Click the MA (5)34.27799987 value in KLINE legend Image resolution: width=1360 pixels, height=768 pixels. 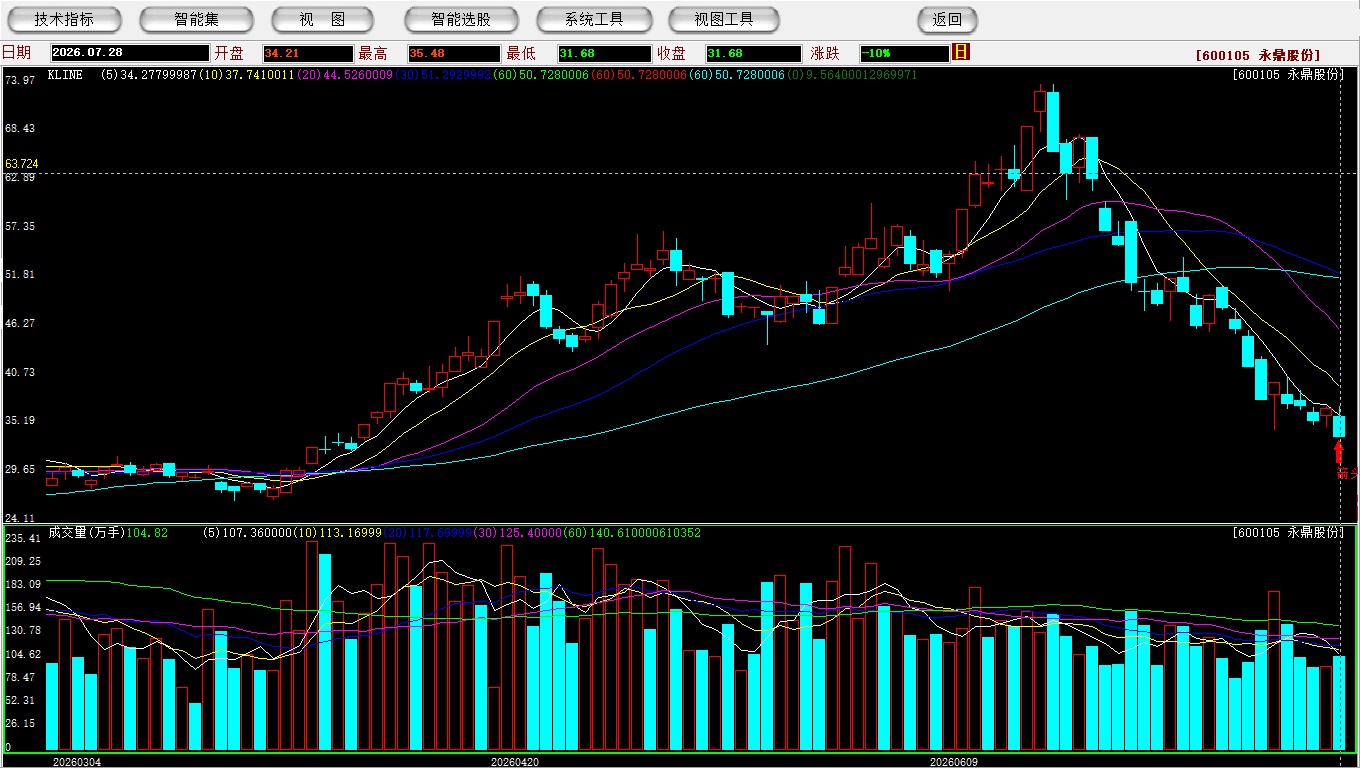(149, 75)
